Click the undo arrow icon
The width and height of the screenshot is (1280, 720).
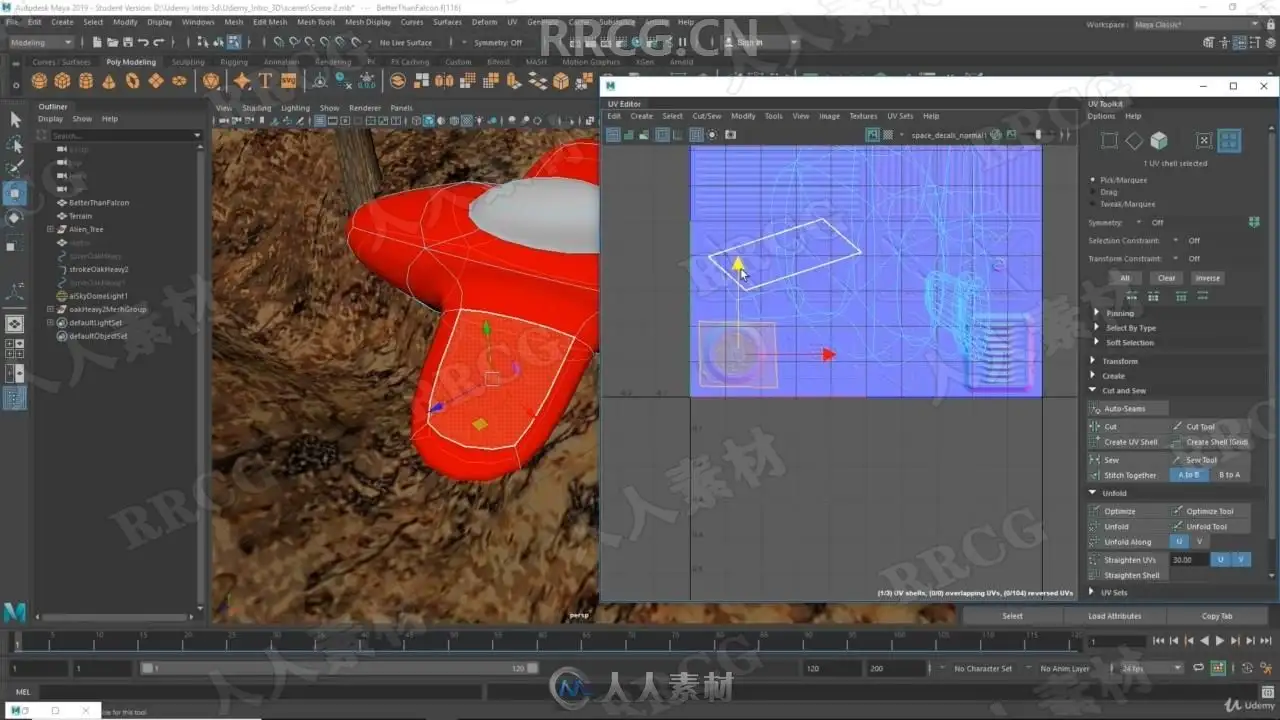pyautogui.click(x=143, y=42)
